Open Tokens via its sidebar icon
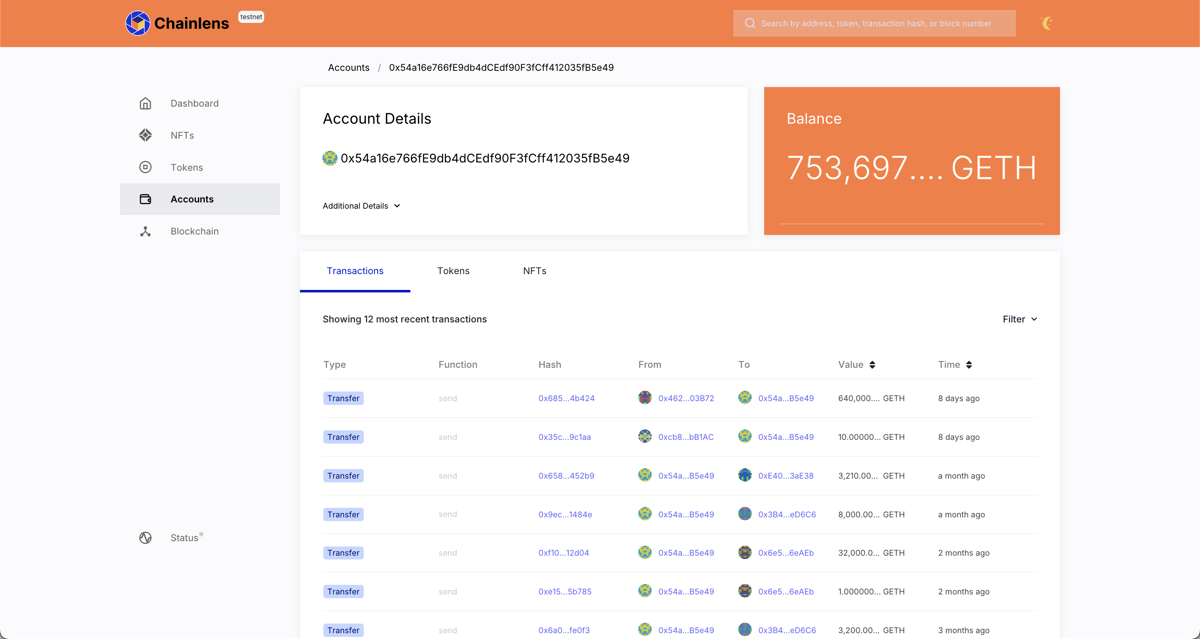The image size is (1200, 639). 145,167
